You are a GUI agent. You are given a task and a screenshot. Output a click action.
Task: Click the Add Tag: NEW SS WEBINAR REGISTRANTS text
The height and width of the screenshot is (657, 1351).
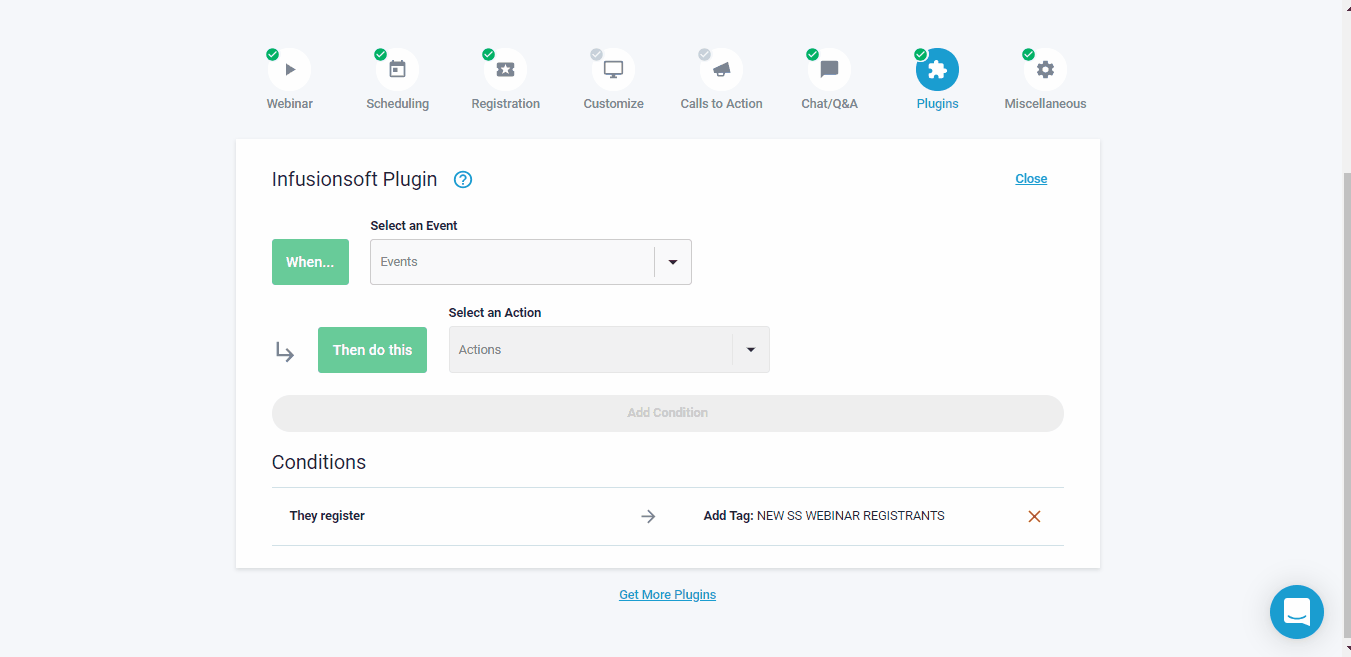[824, 516]
